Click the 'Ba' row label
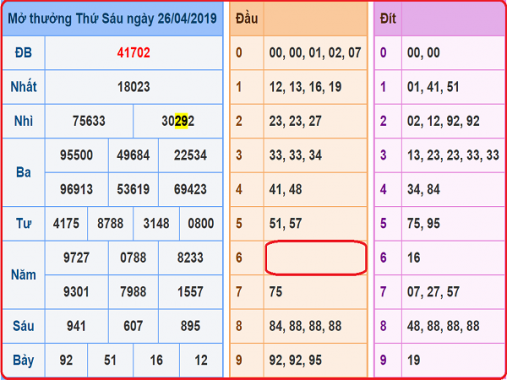This screenshot has height=380, width=507. pos(23,172)
